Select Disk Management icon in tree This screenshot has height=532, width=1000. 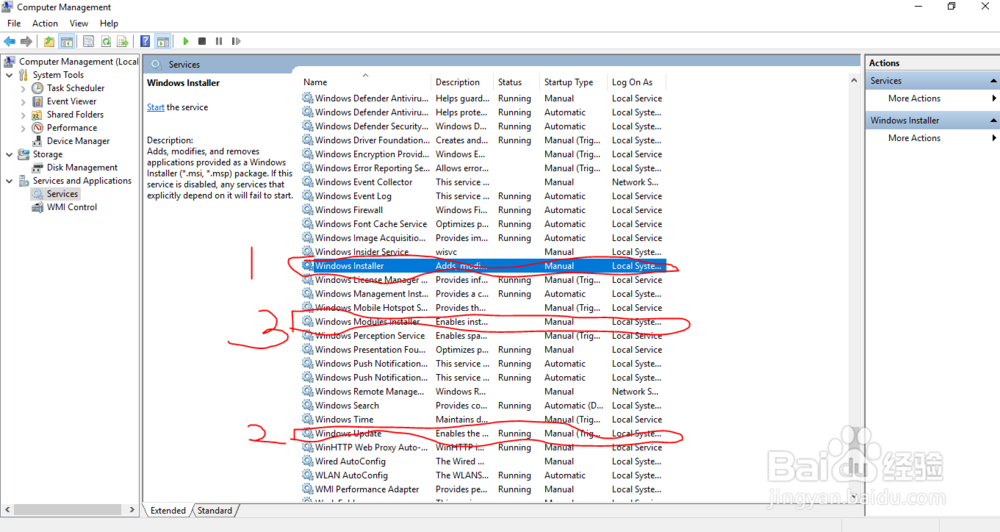(38, 168)
